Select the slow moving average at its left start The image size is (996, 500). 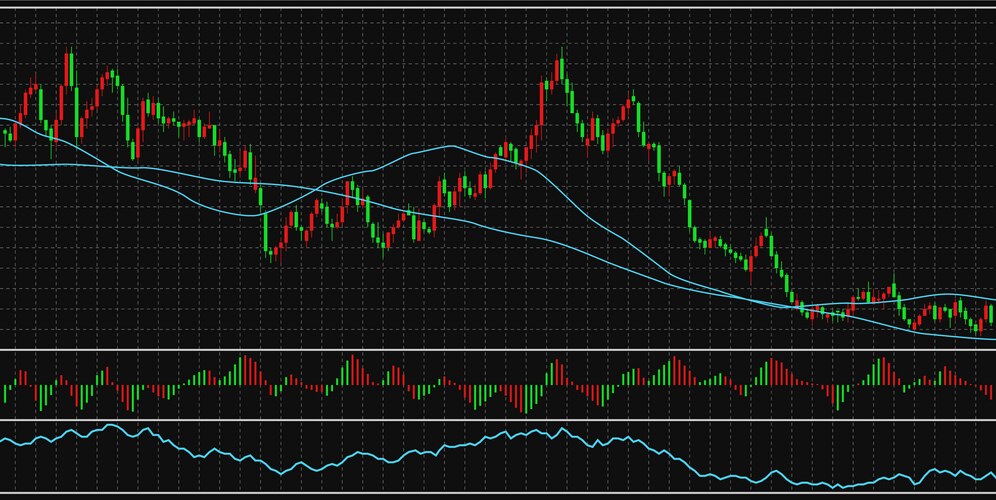(x=5, y=164)
